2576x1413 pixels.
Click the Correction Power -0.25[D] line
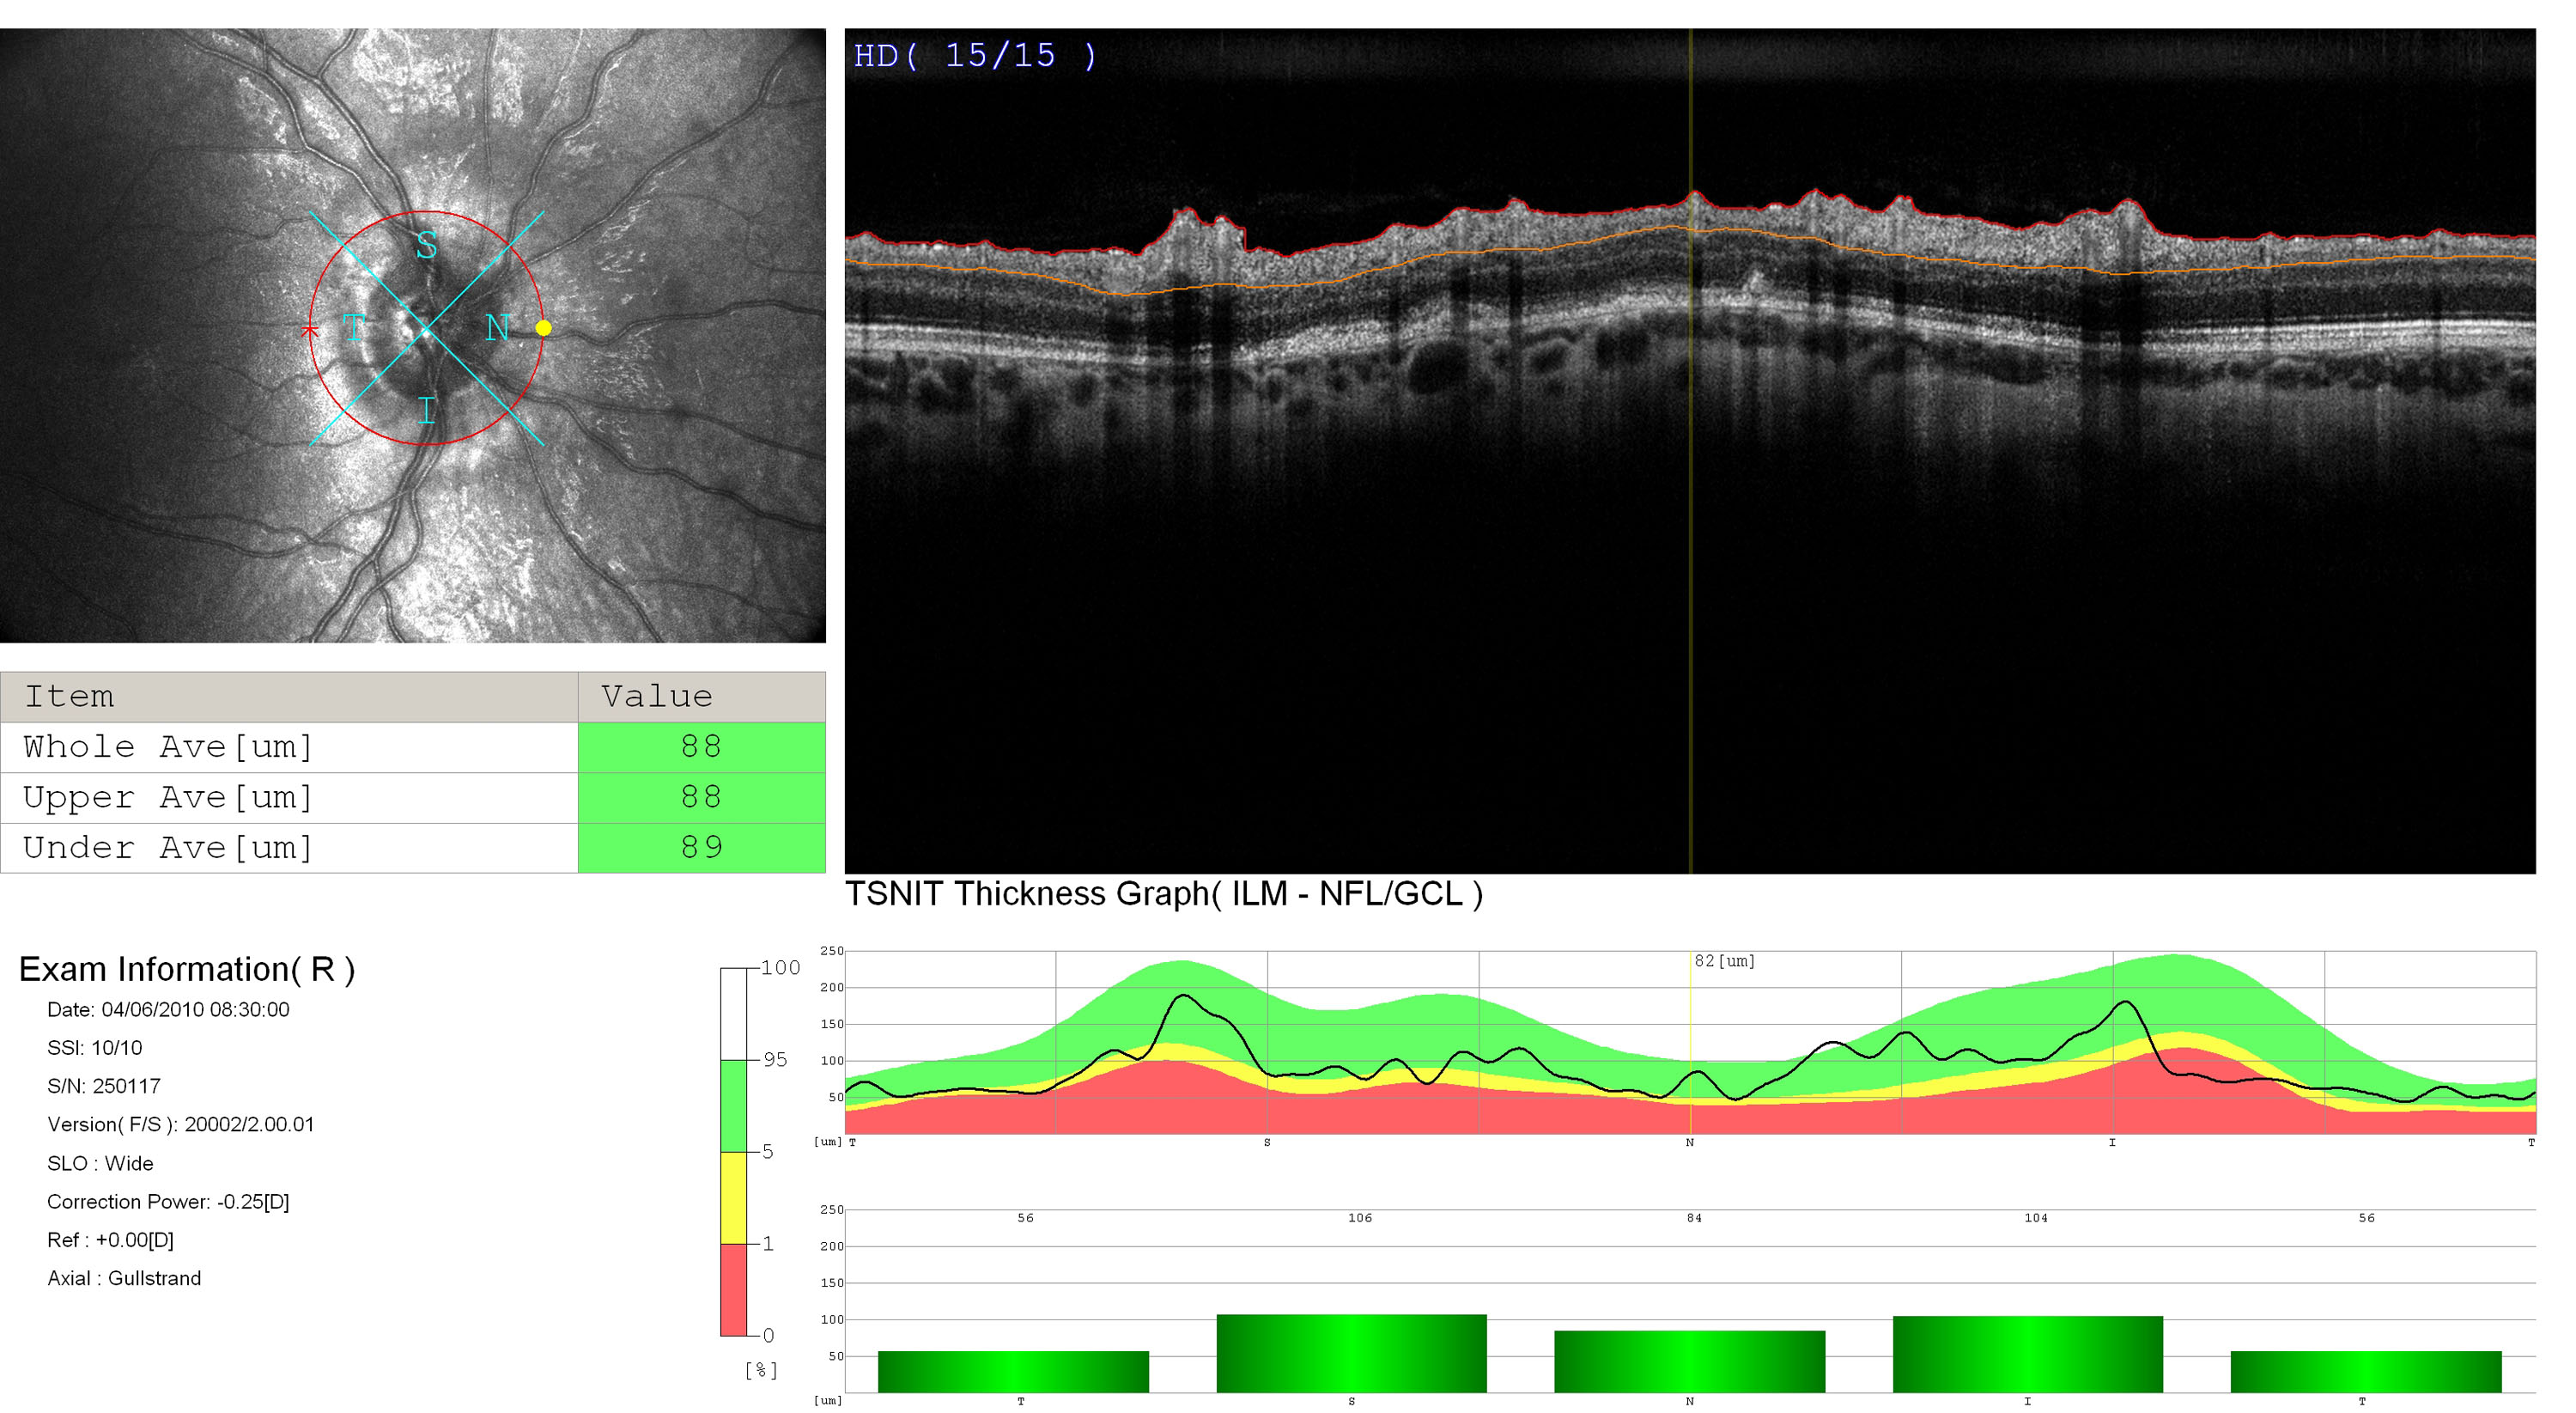click(168, 1202)
